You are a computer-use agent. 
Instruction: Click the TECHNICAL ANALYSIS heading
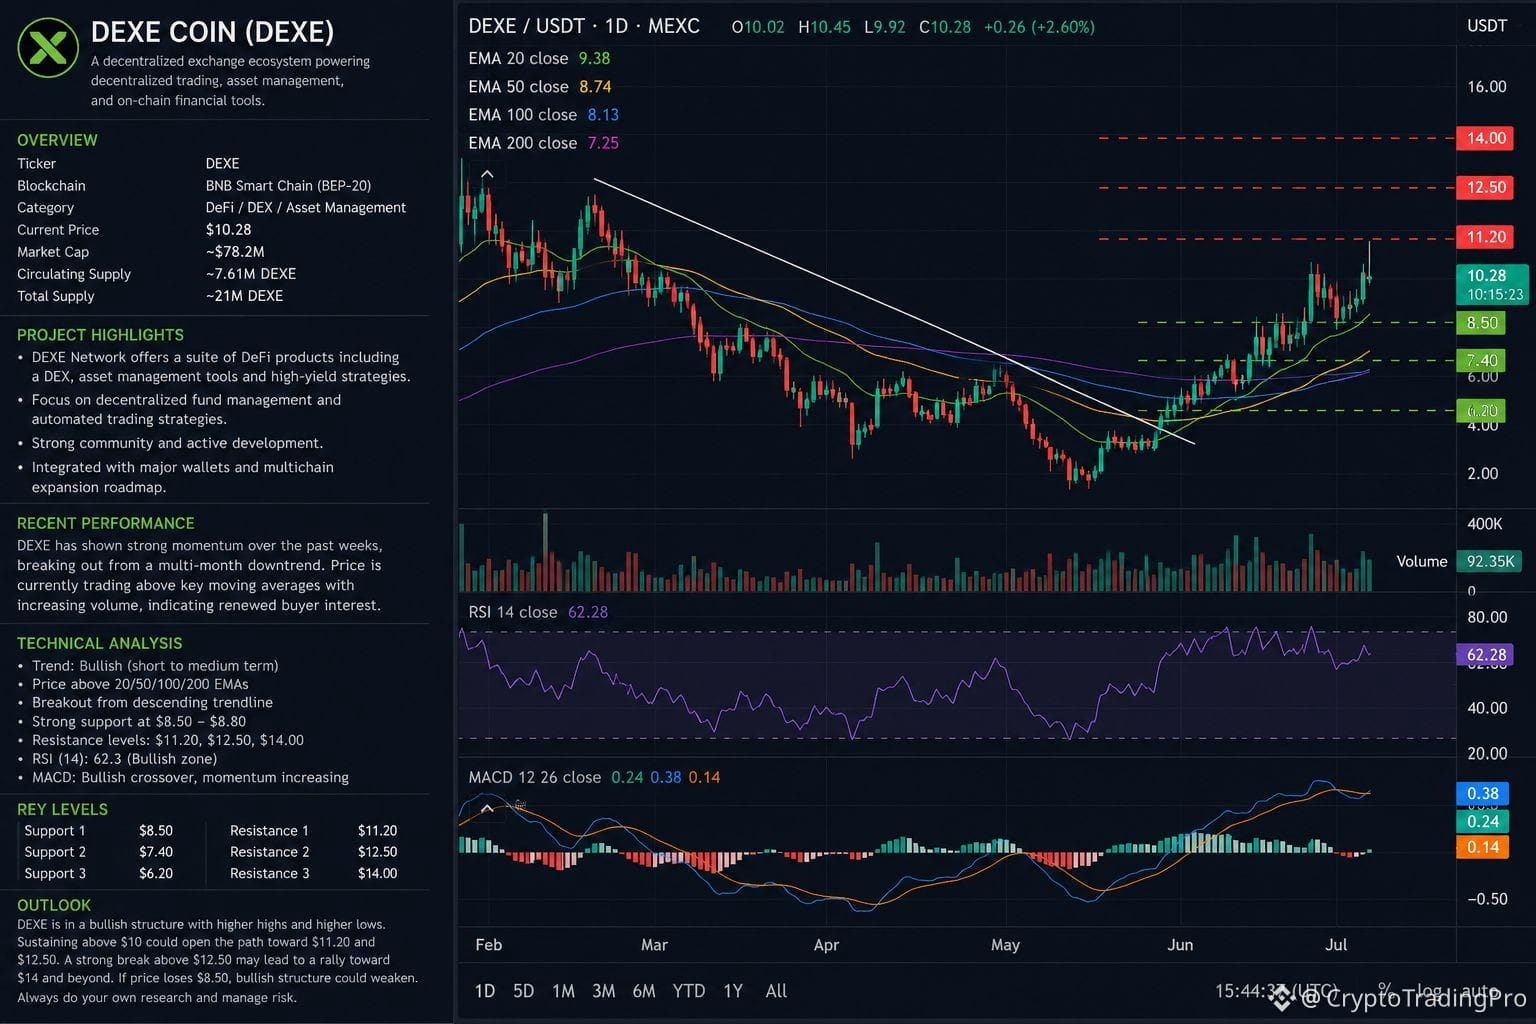[x=99, y=643]
